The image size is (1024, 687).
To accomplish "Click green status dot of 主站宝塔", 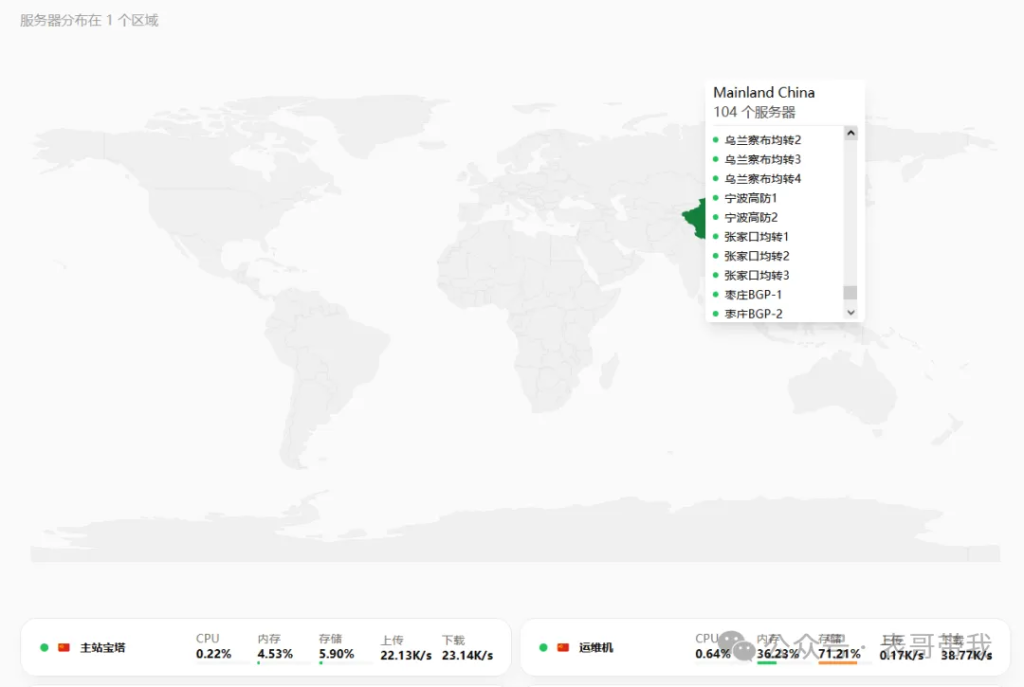I will (x=44, y=647).
